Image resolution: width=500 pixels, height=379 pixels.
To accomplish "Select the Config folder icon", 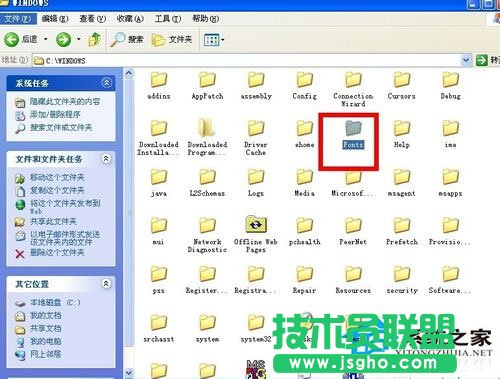I will pos(305,80).
